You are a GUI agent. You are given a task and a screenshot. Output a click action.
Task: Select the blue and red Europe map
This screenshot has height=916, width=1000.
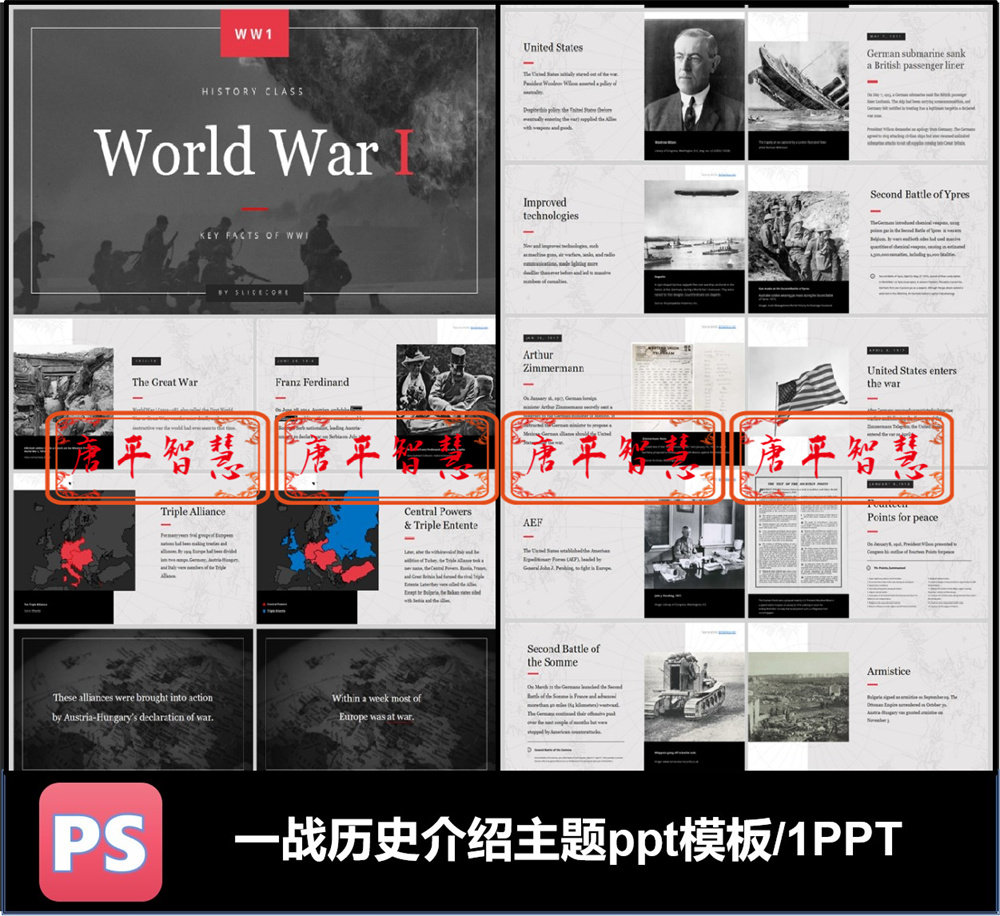click(x=318, y=540)
